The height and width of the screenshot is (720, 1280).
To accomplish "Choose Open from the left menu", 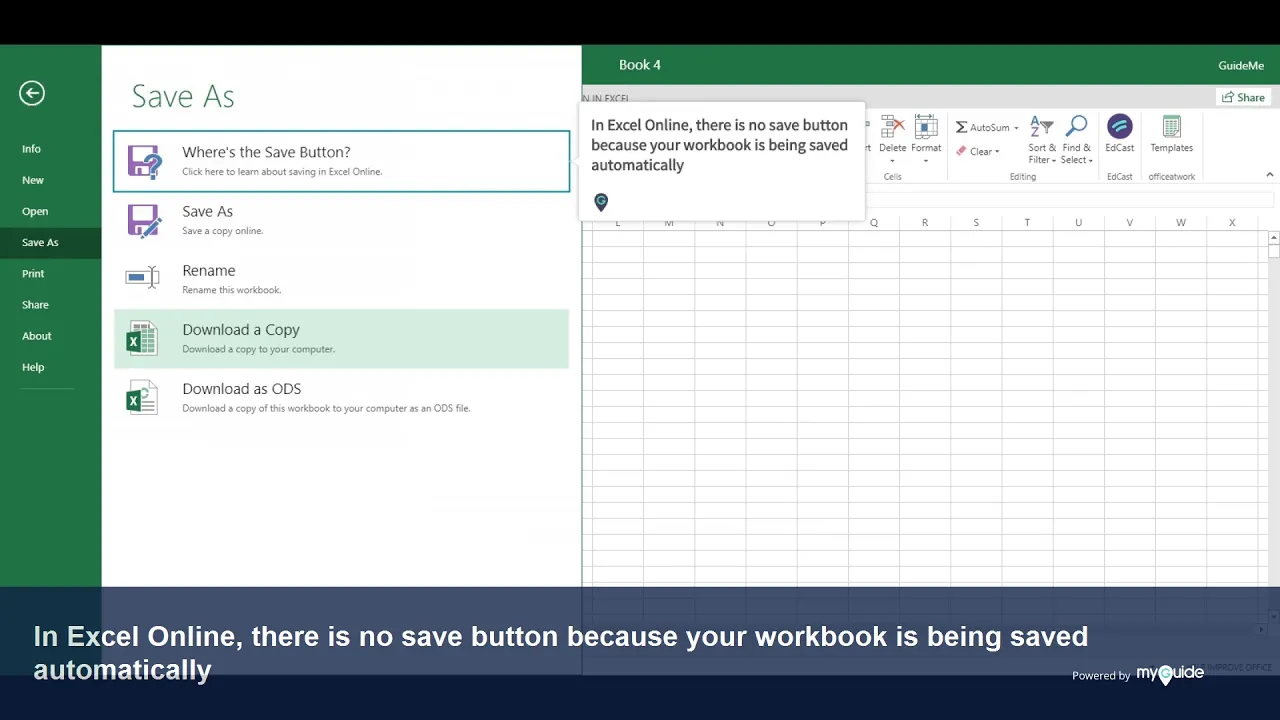I will (35, 211).
